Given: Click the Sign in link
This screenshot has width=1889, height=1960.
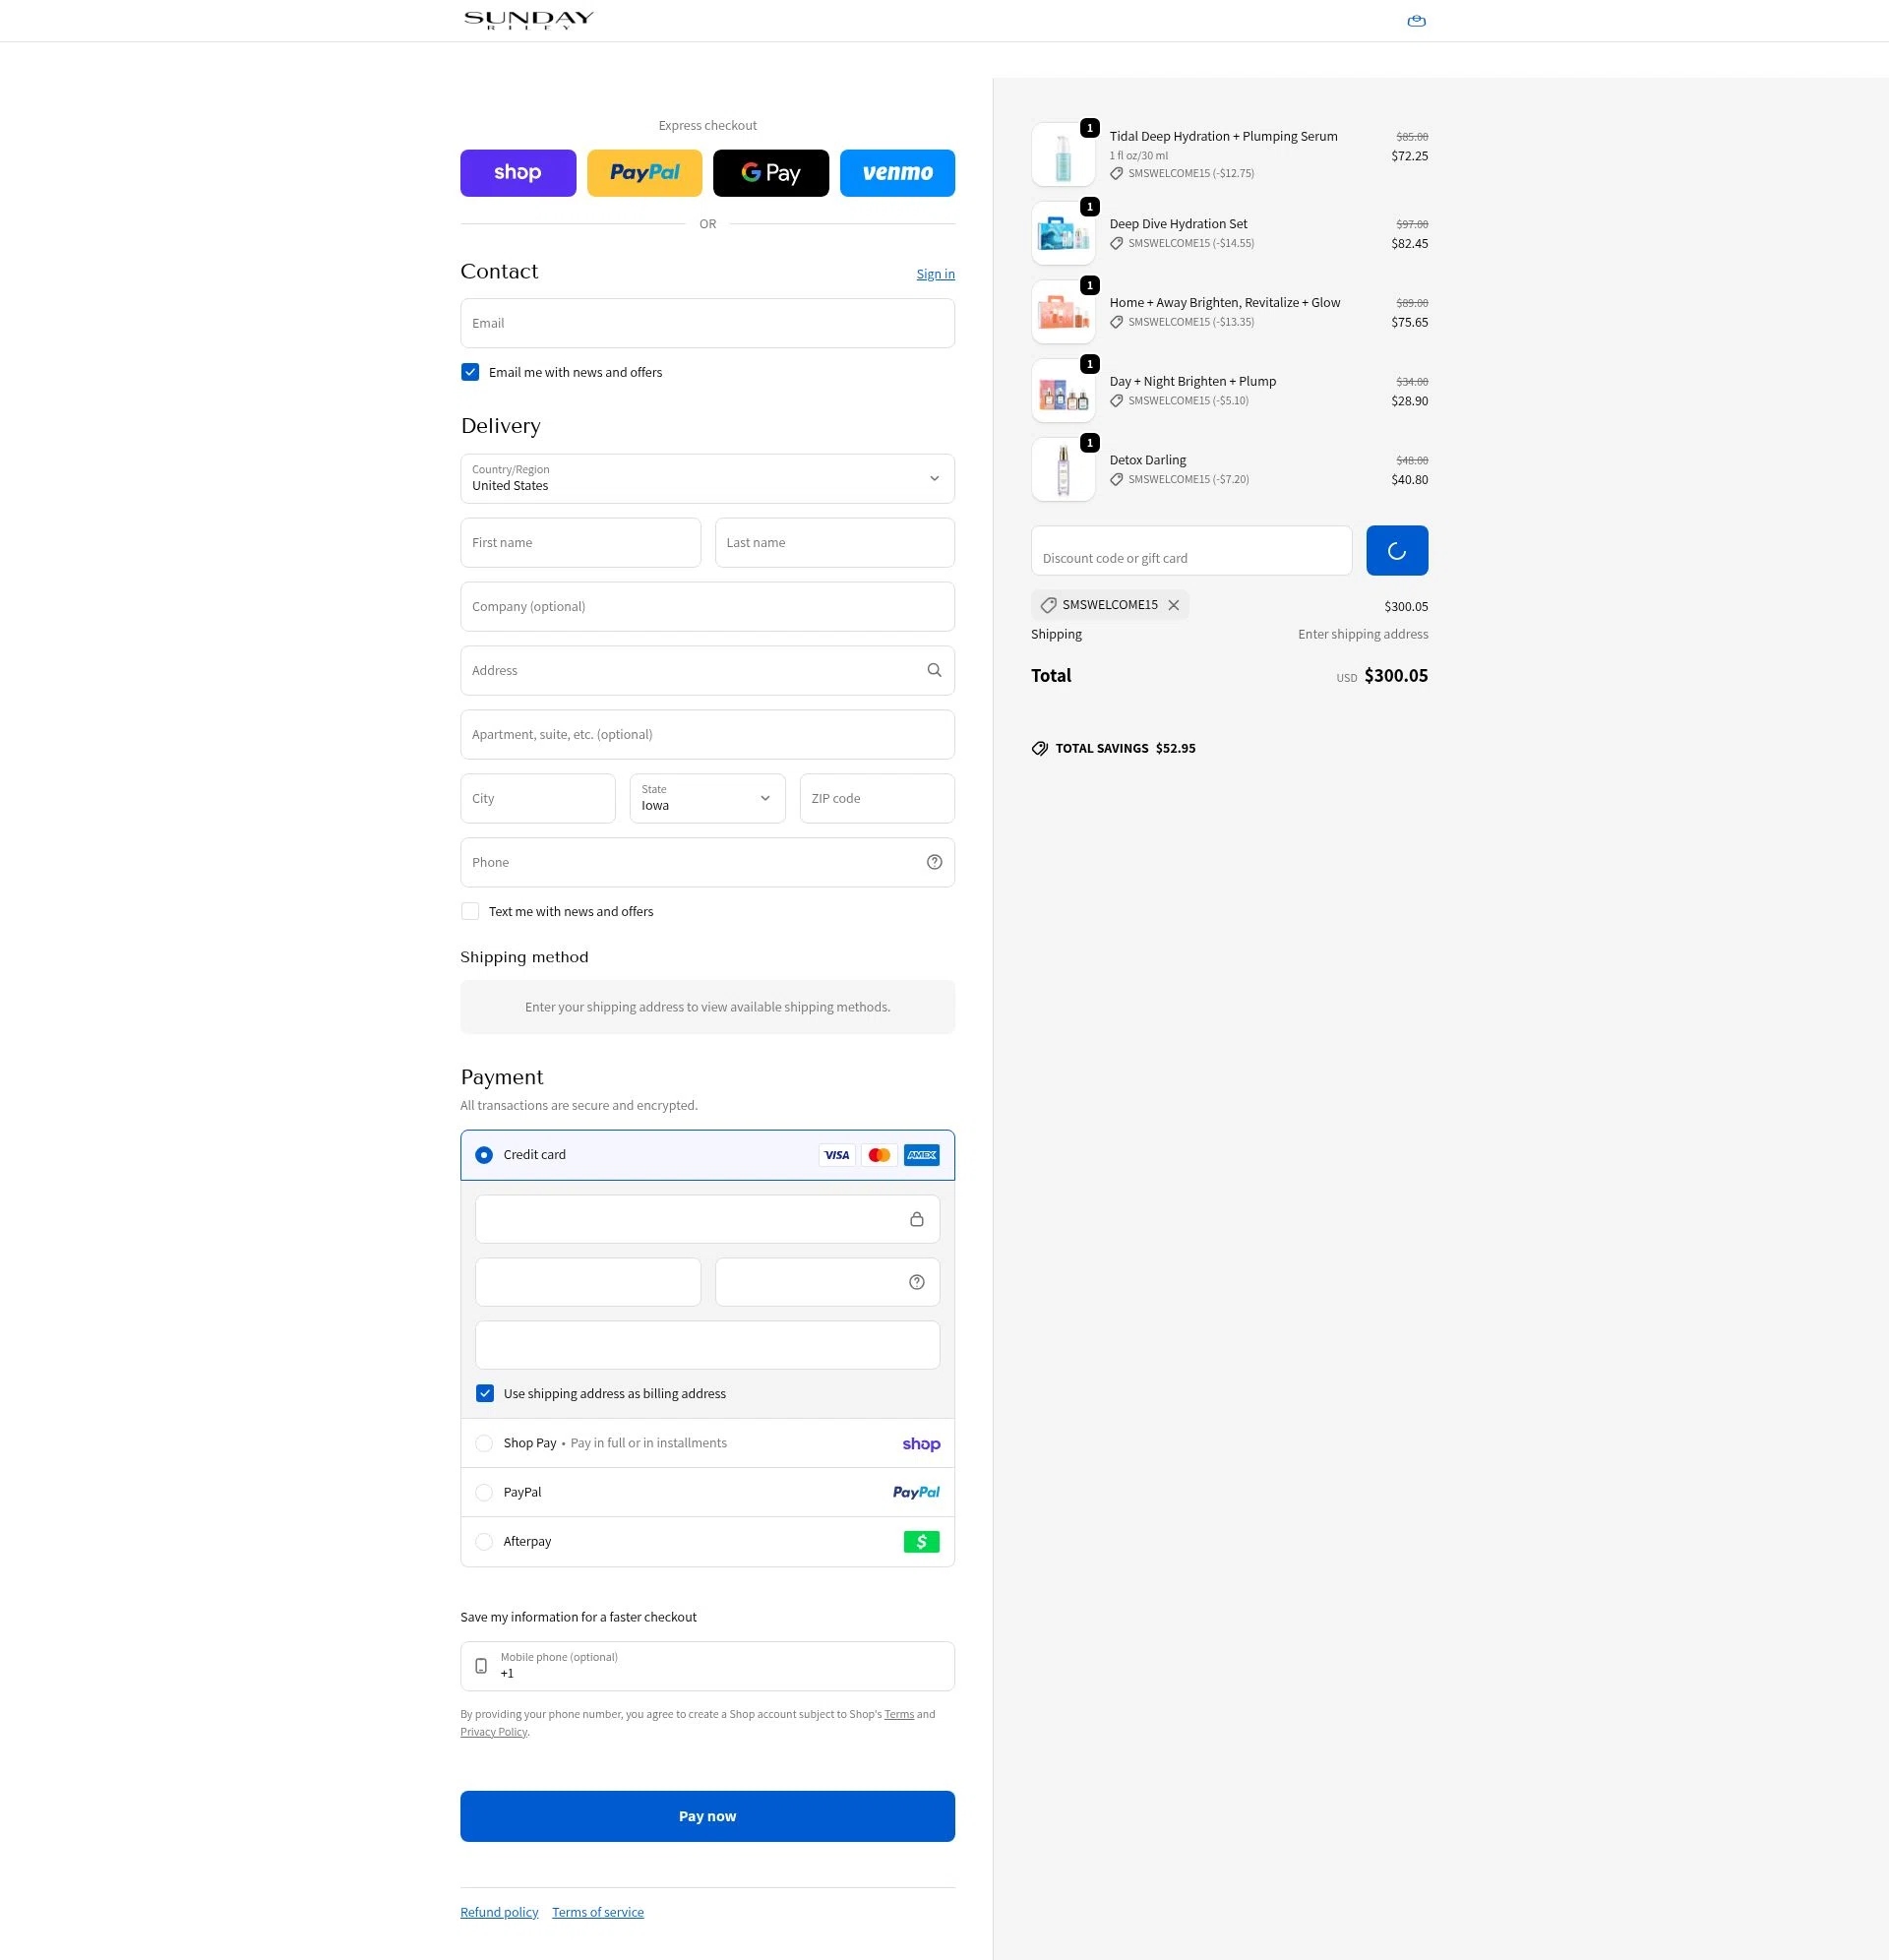Looking at the screenshot, I should click(x=935, y=274).
